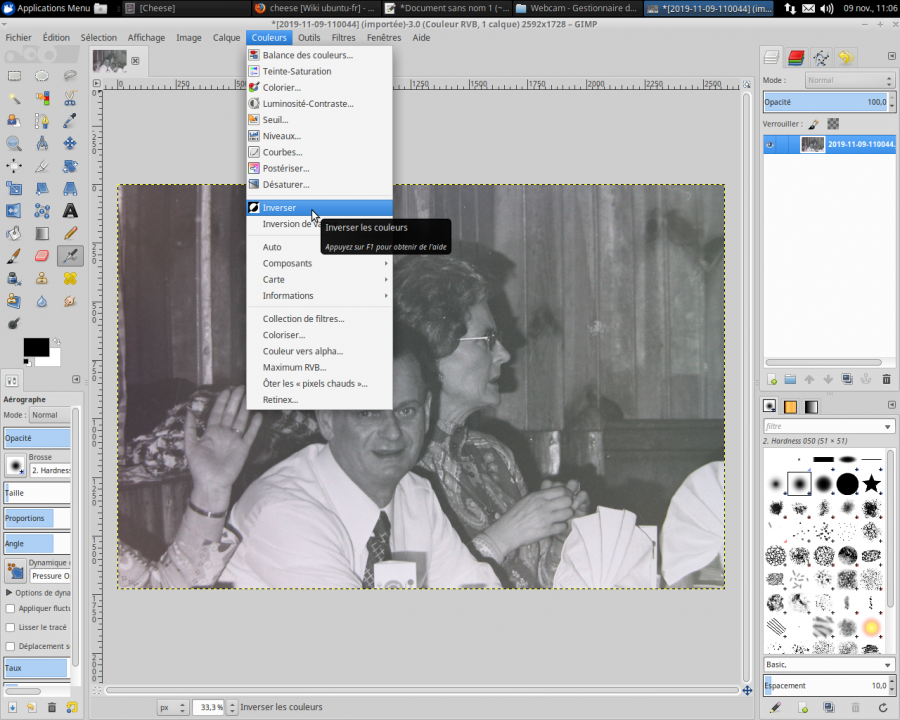Toggle visibility of layer 2019-11-09-110044
This screenshot has height=720, width=900.
pyautogui.click(x=770, y=145)
